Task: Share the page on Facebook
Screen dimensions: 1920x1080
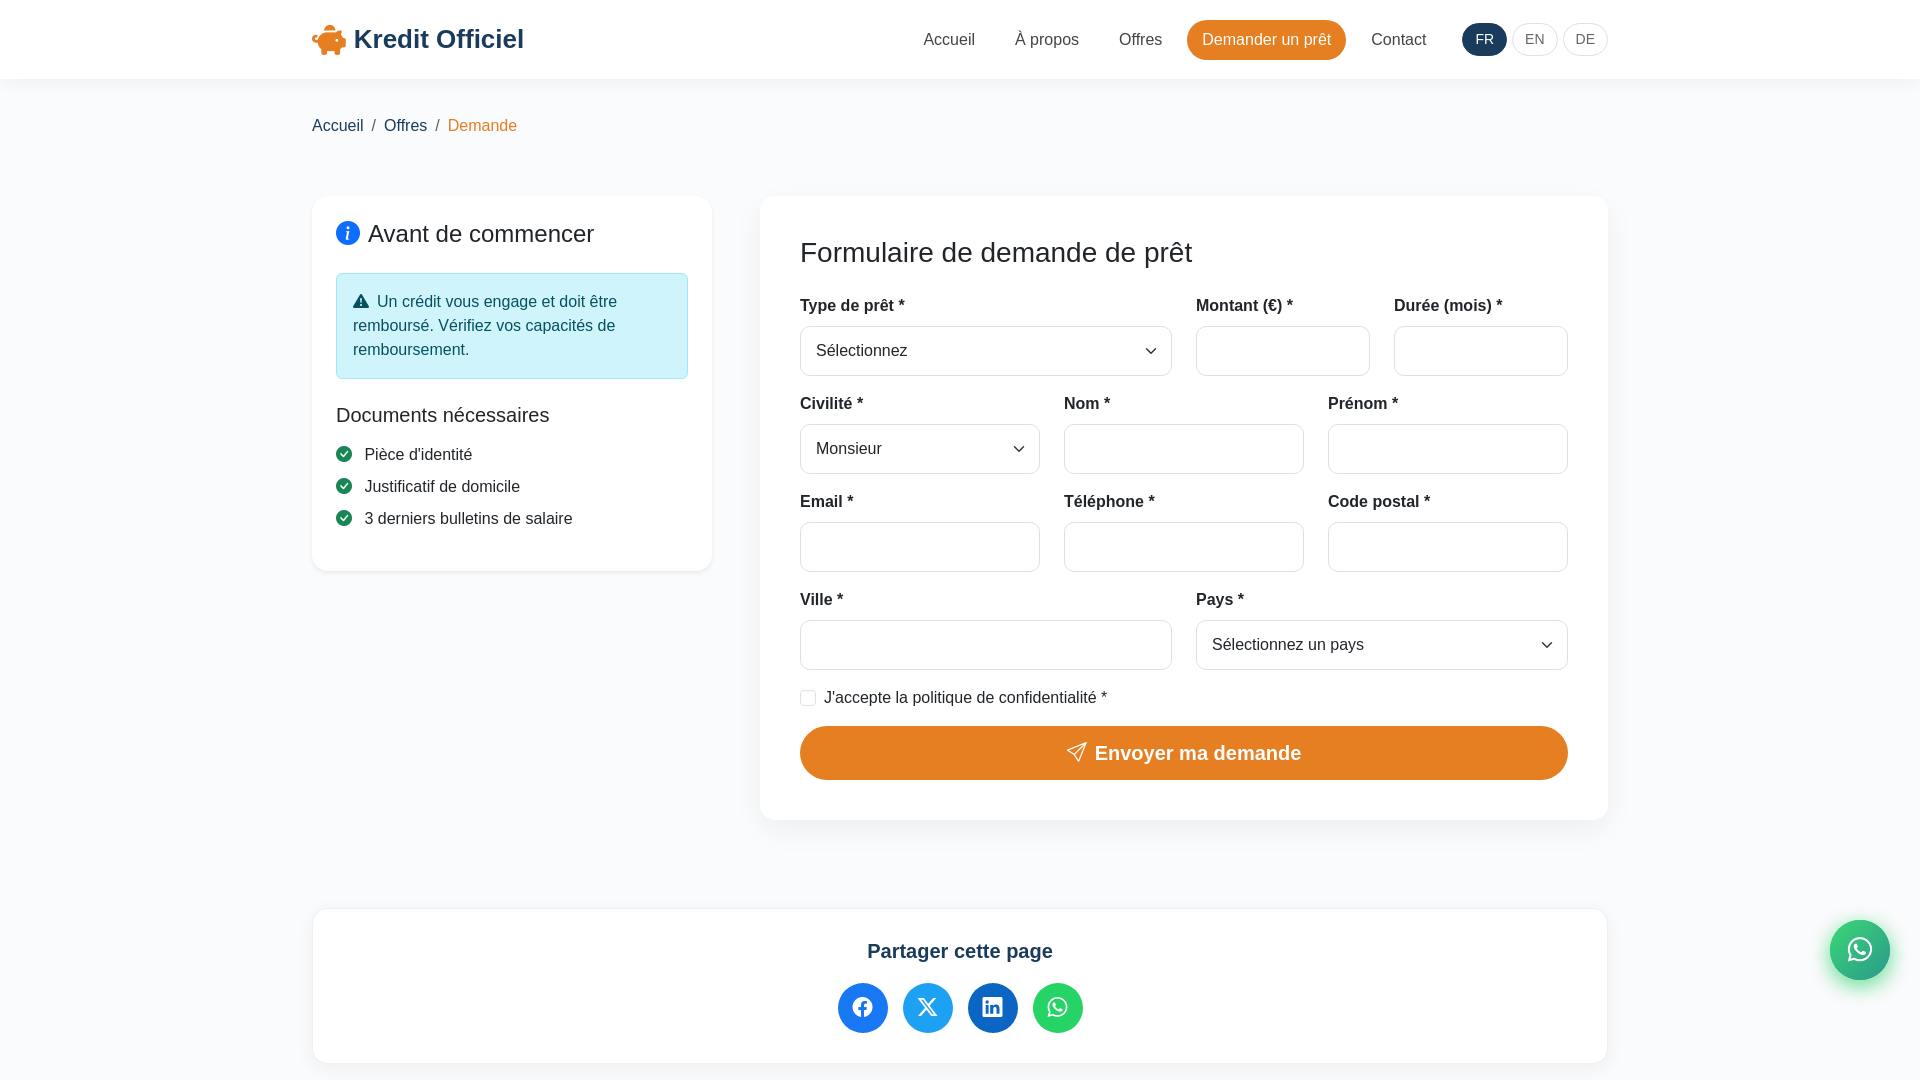Action: pyautogui.click(x=863, y=1008)
